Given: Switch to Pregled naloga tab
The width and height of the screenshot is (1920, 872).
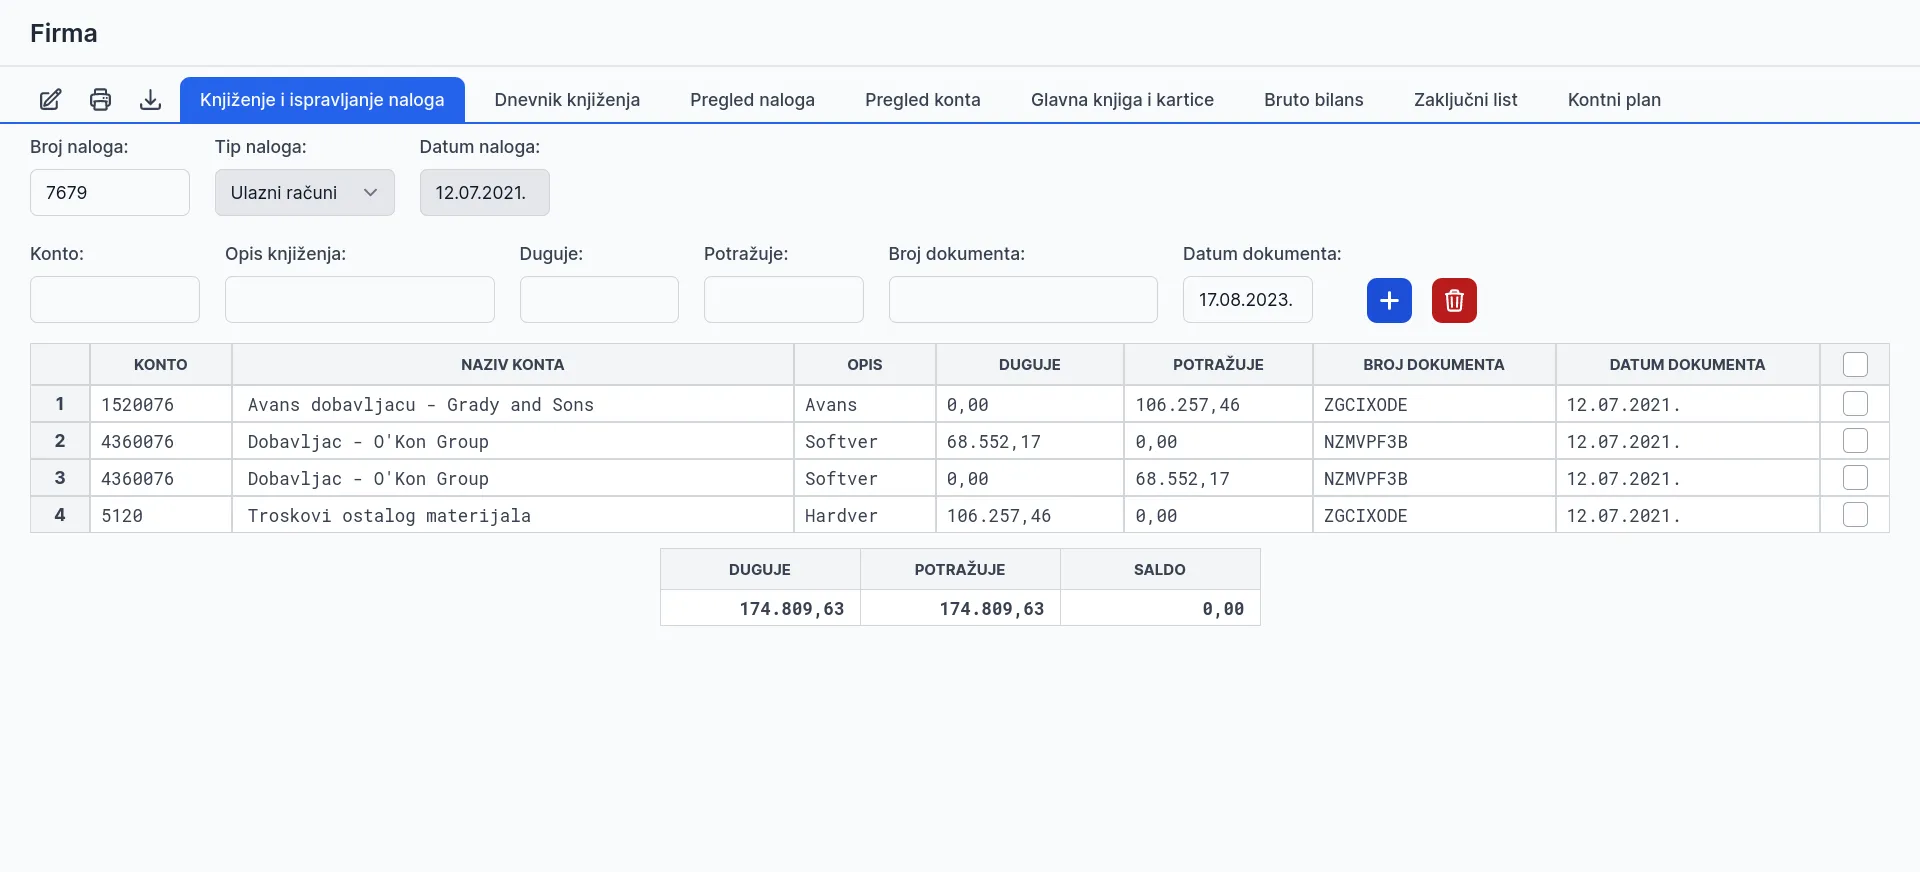Looking at the screenshot, I should [x=752, y=100].
